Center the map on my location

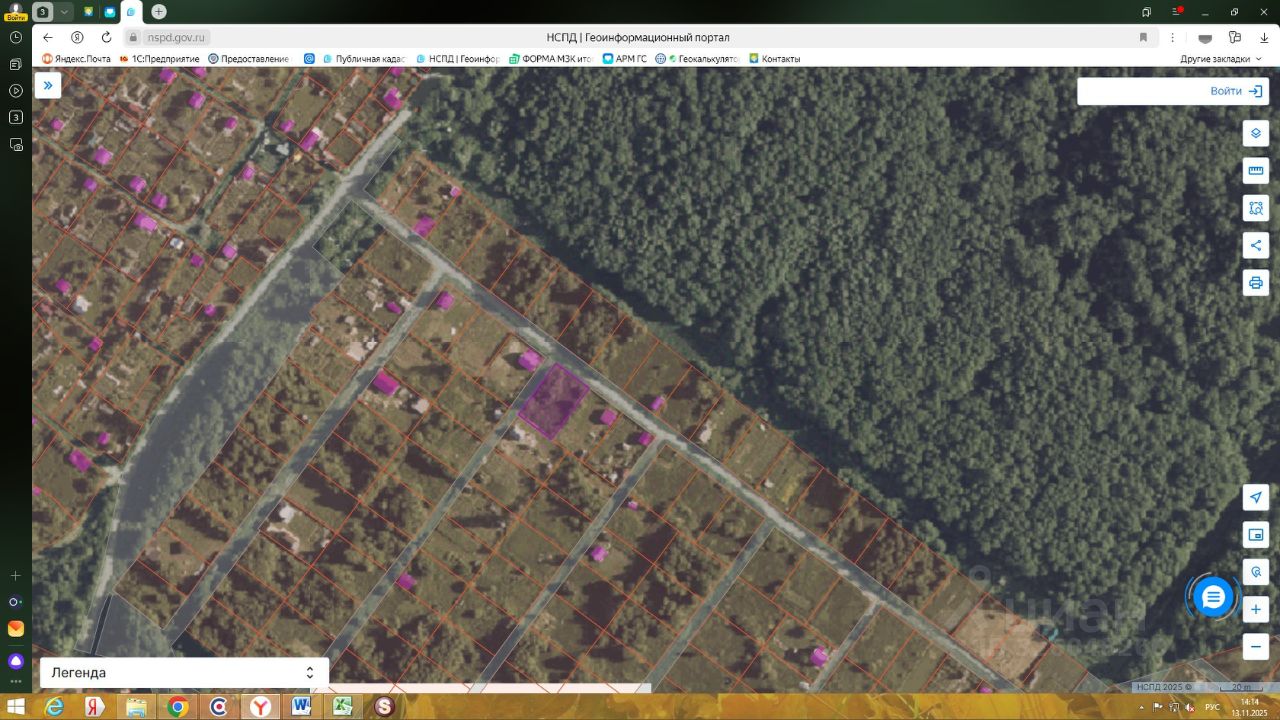(x=1256, y=497)
